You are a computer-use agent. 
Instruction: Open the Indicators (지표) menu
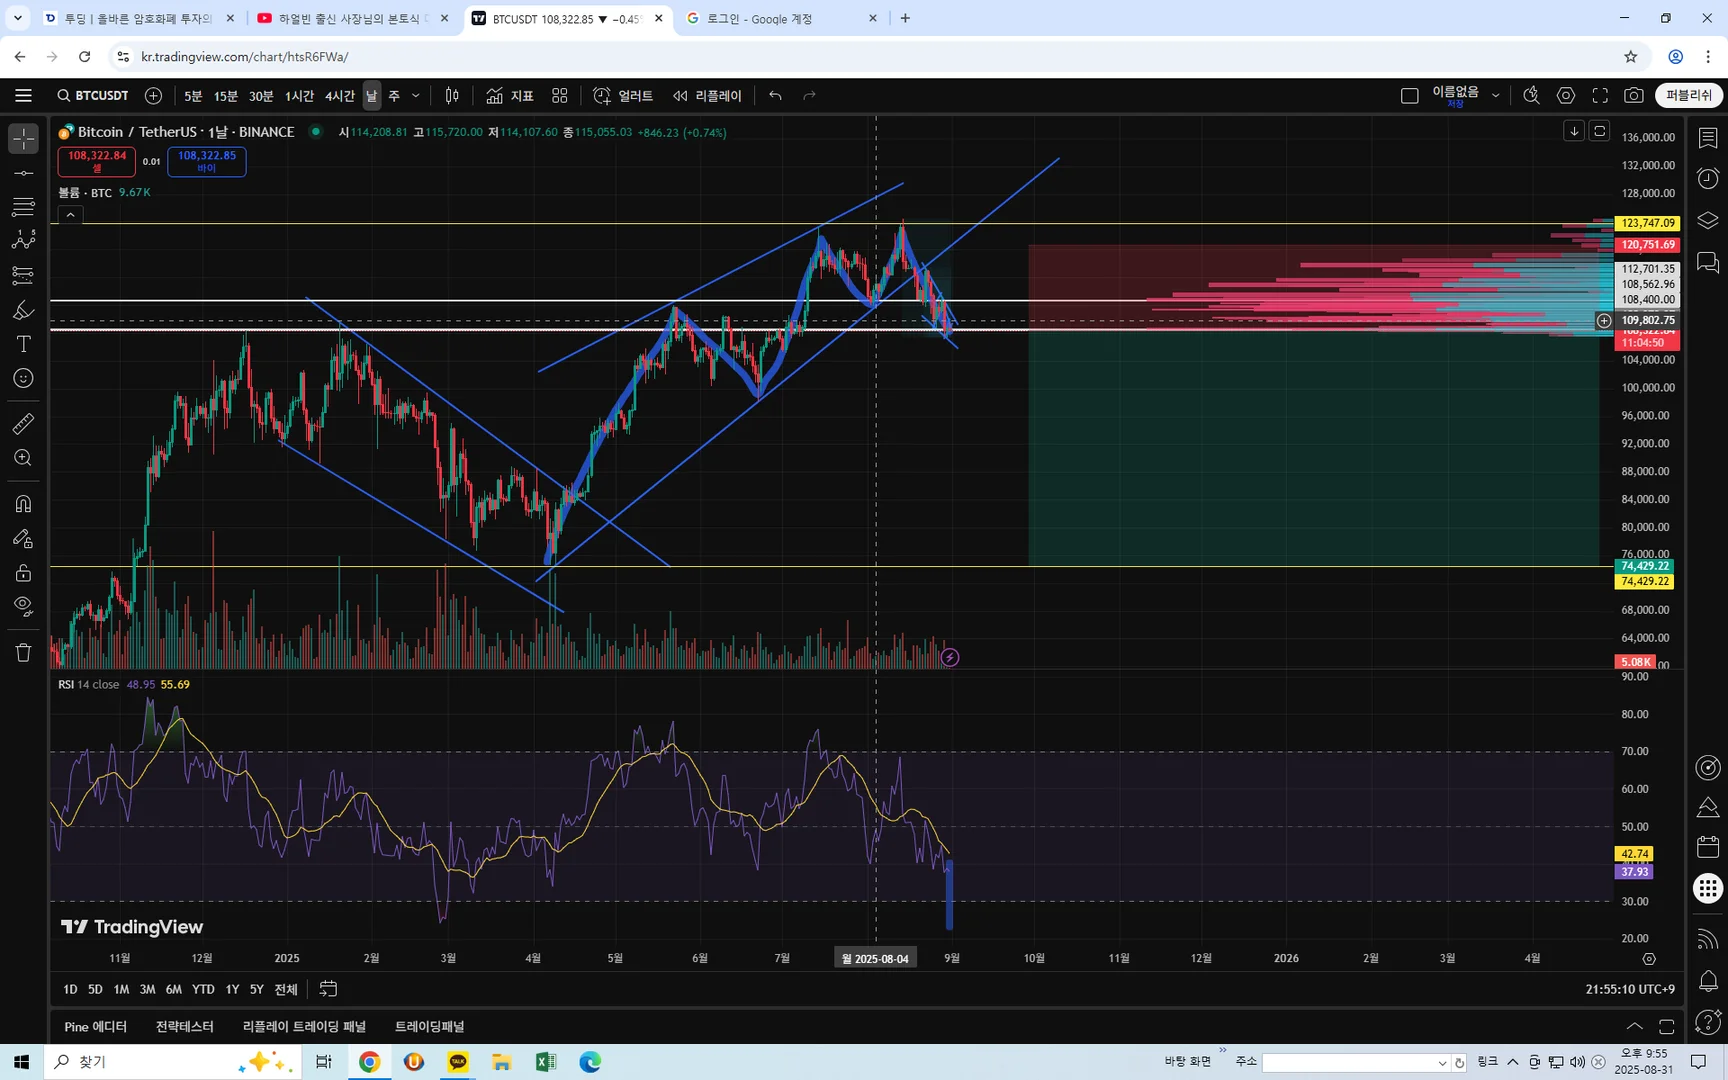click(x=510, y=95)
